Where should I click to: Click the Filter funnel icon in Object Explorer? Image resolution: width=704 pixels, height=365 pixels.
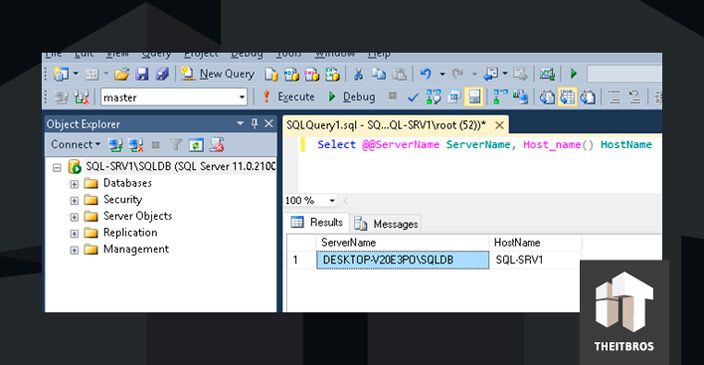tap(176, 145)
